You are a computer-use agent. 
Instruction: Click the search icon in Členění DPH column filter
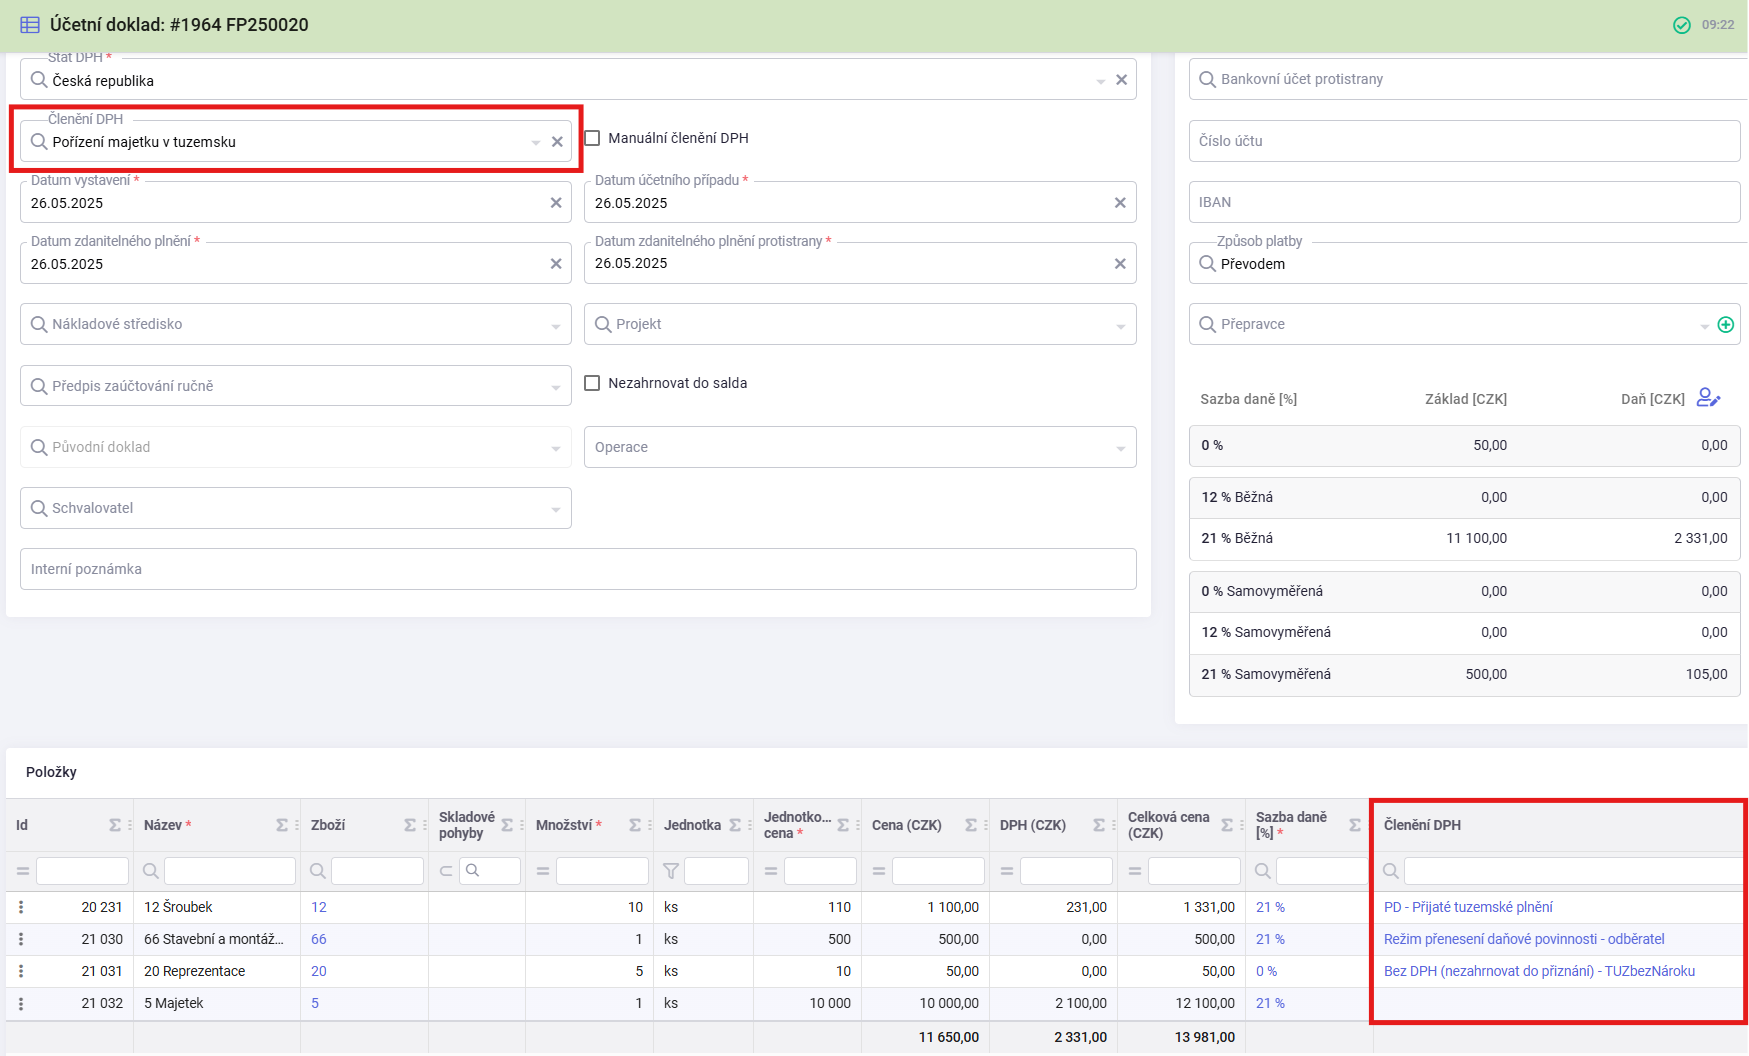(1390, 871)
